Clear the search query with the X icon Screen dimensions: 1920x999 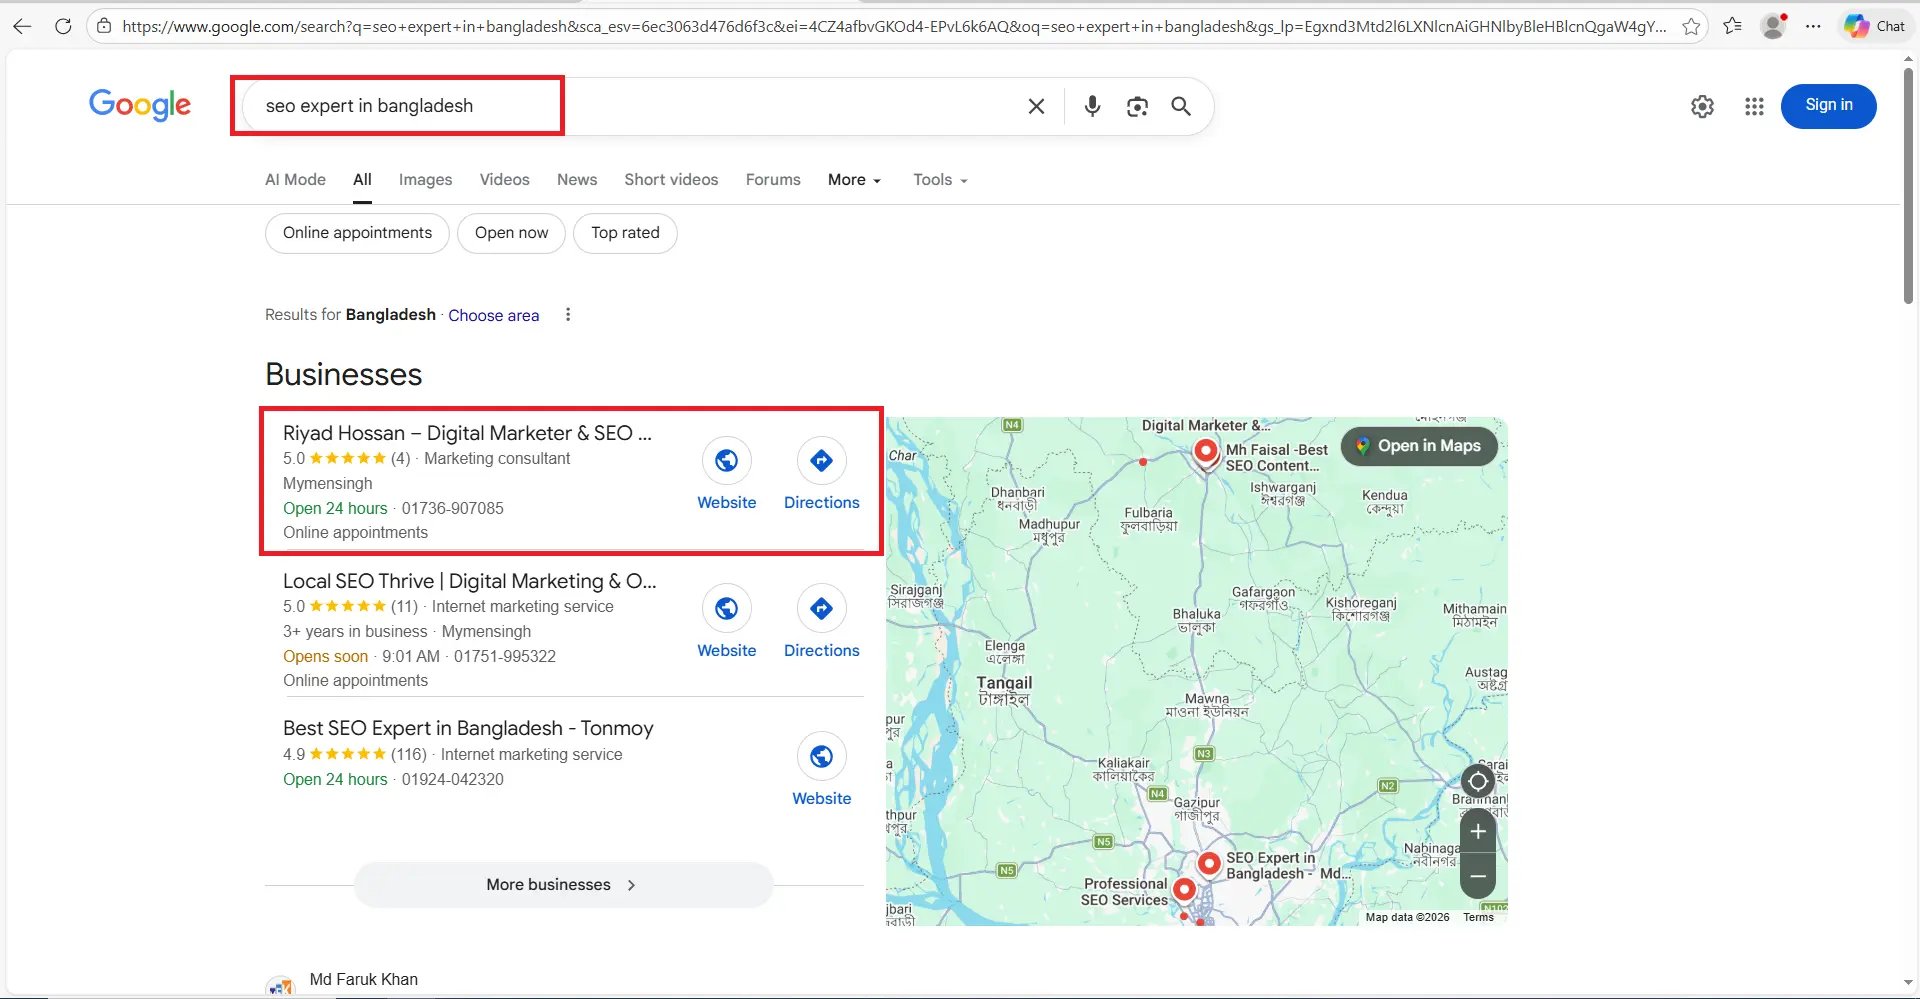coord(1036,106)
